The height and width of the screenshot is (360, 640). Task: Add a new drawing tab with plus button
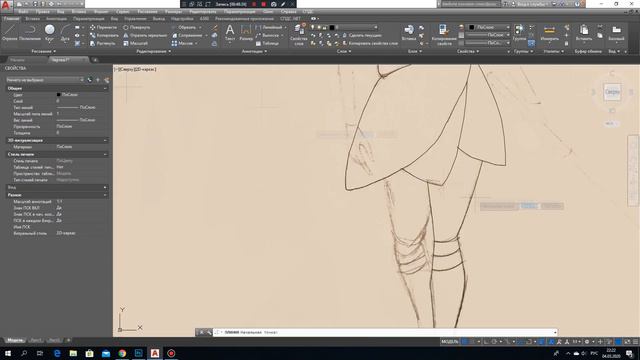(95, 60)
